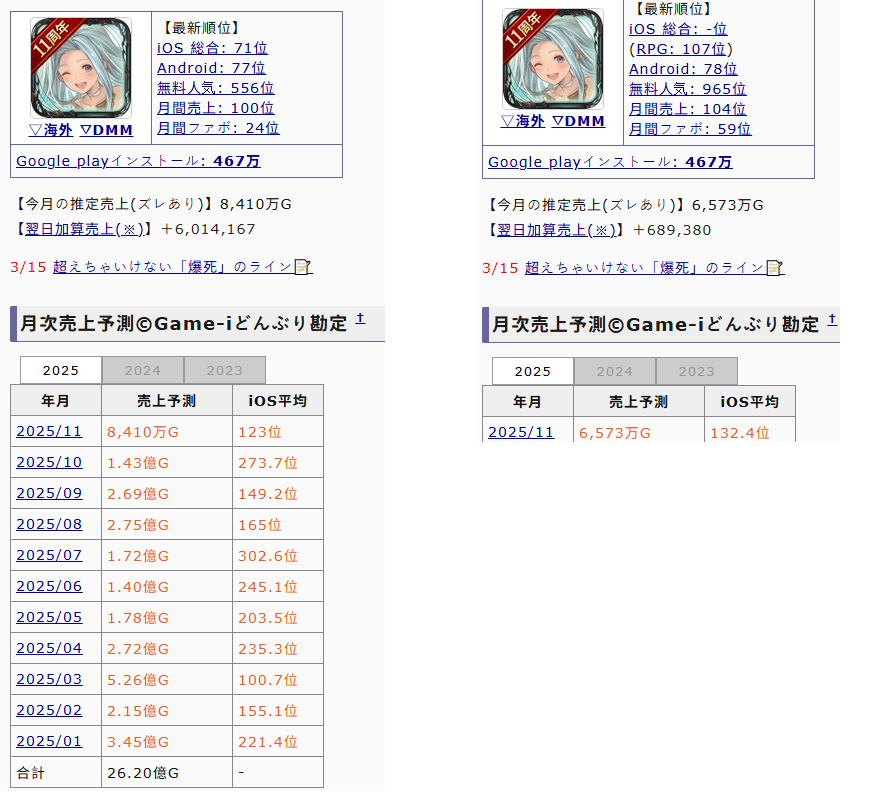Open right 翌日加算売上(※) link
This screenshot has height=795, width=874.
tap(557, 230)
